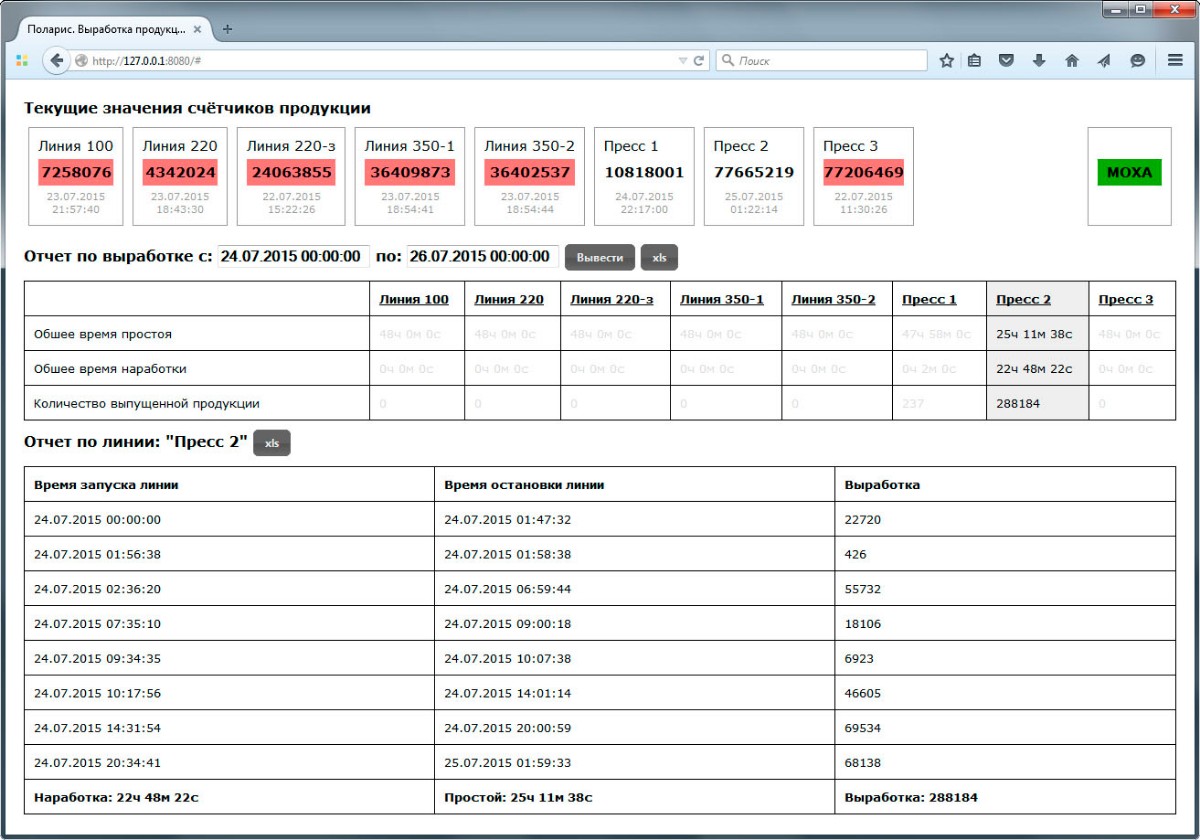Open the downloads arrow icon

click(x=1039, y=61)
